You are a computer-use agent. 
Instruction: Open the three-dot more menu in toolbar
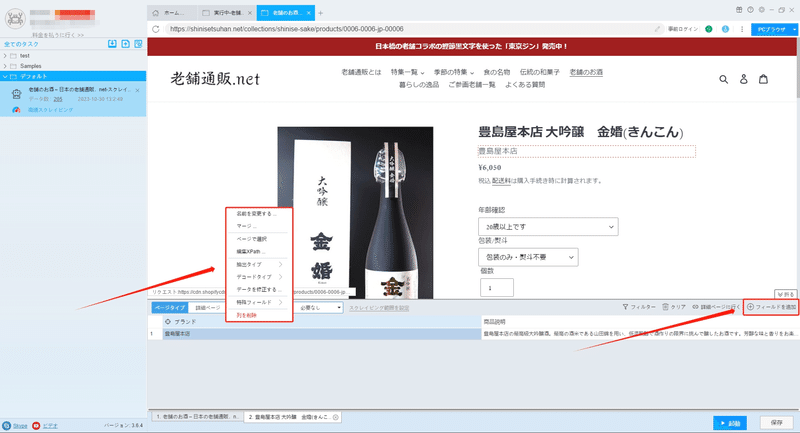[742, 29]
